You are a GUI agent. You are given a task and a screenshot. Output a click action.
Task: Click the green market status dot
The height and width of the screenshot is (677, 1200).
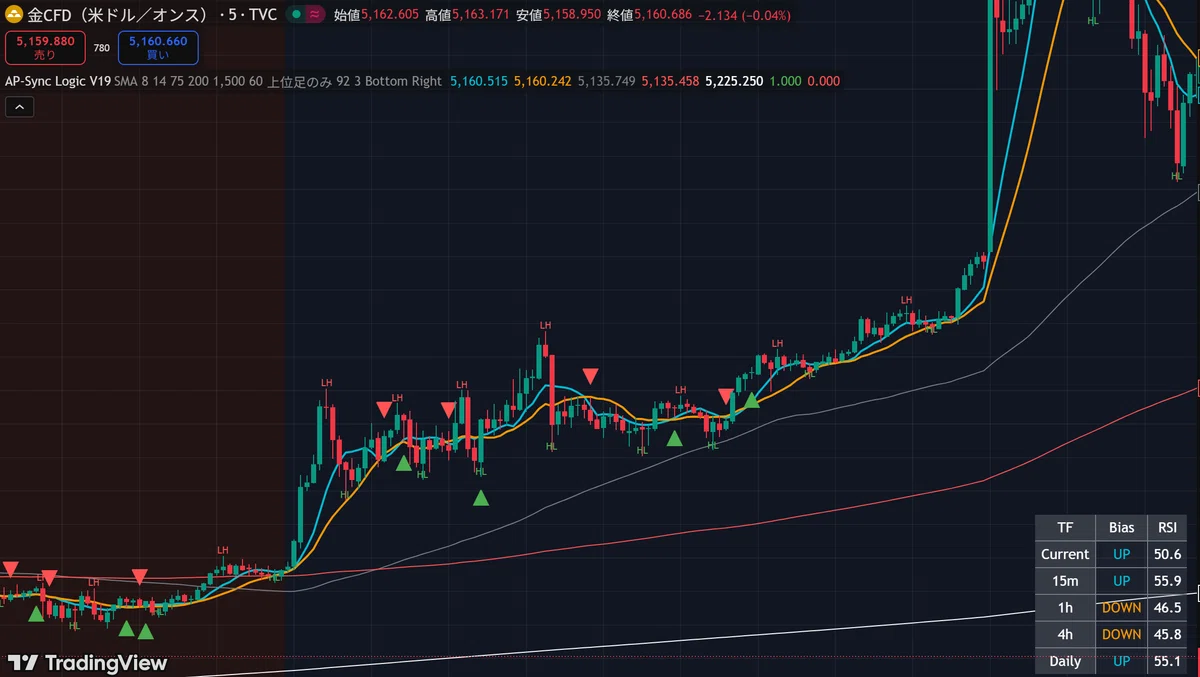298,15
